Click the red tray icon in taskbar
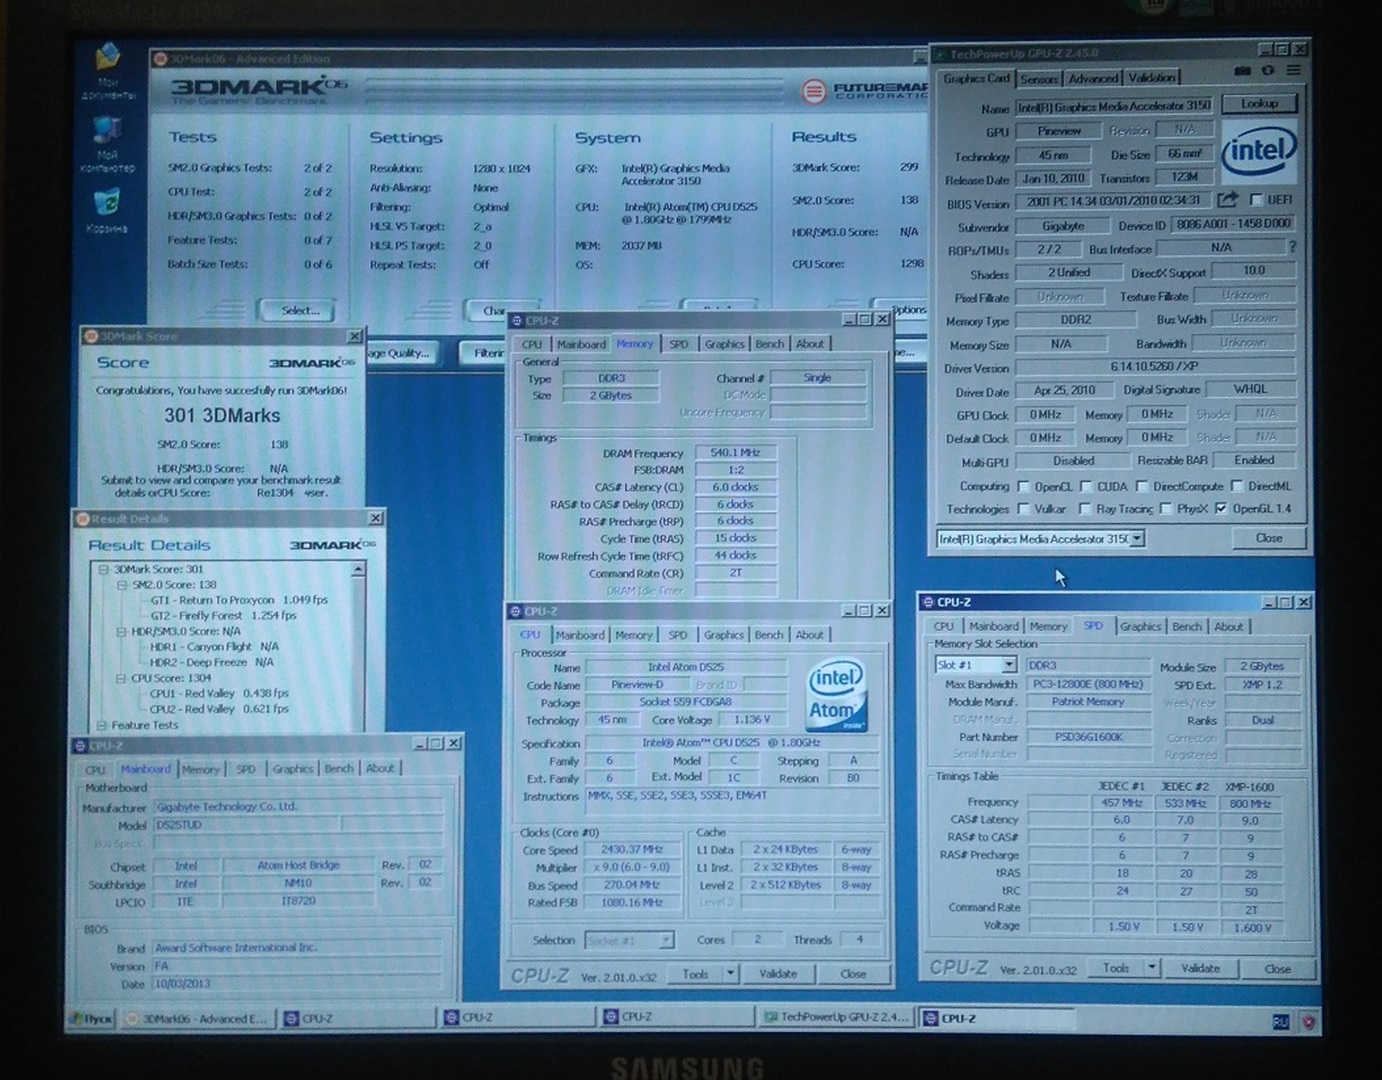The height and width of the screenshot is (1080, 1382). click(1308, 1021)
